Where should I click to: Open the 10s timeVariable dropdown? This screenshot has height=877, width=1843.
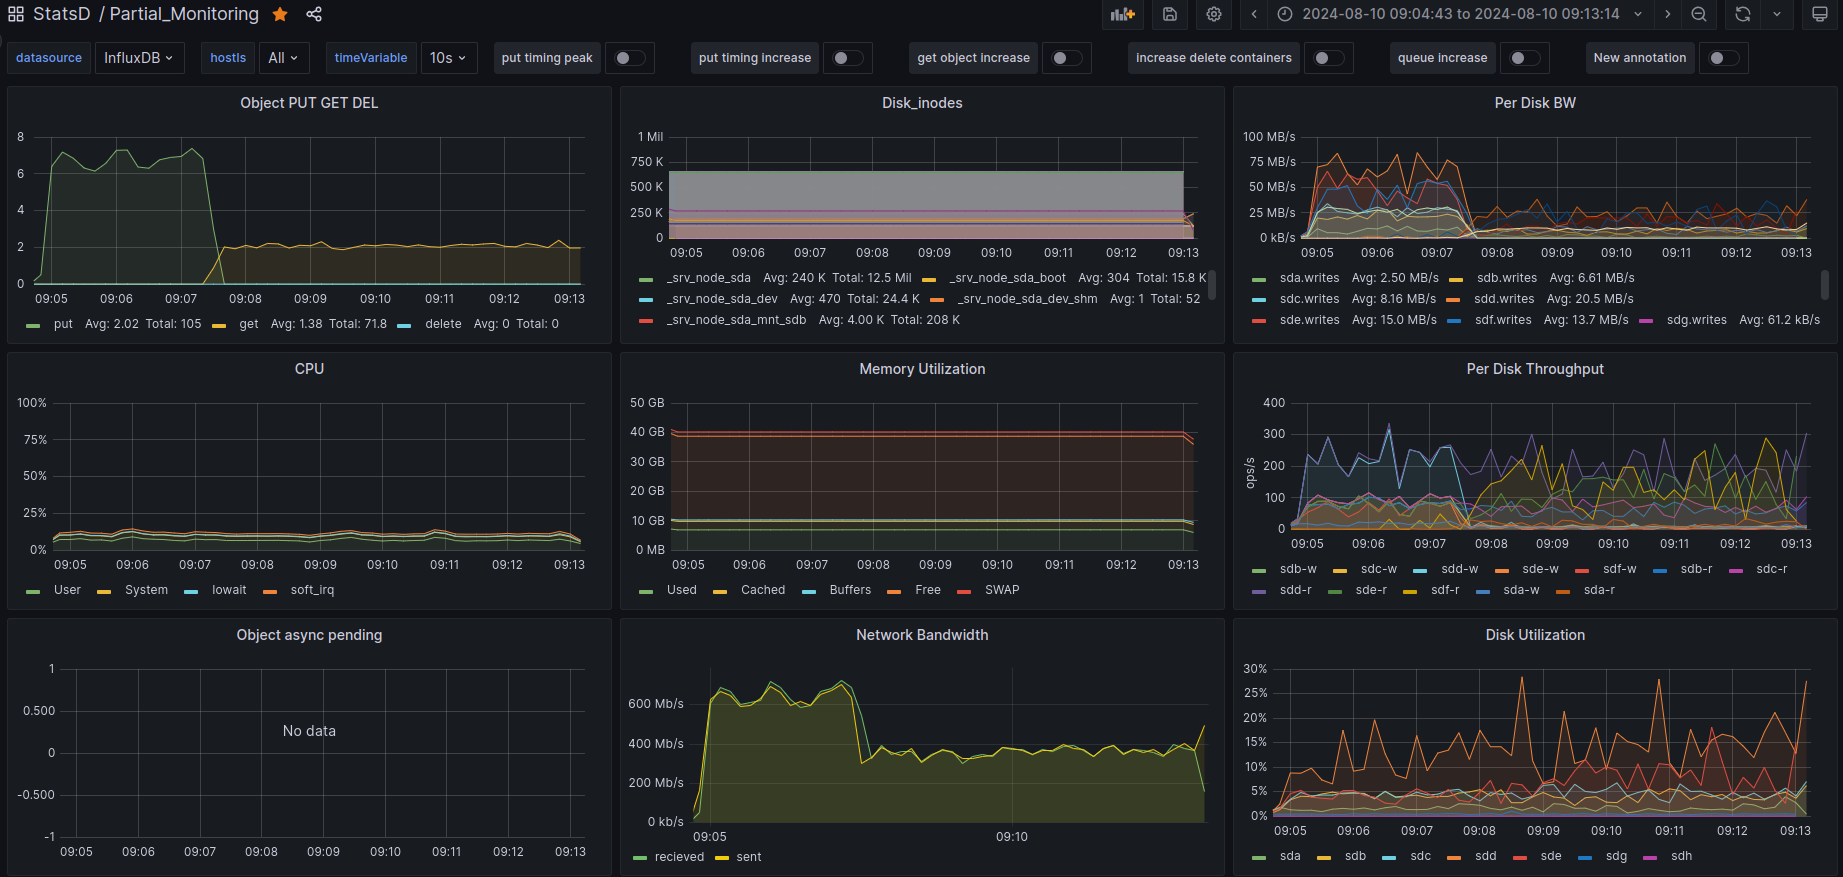point(448,58)
